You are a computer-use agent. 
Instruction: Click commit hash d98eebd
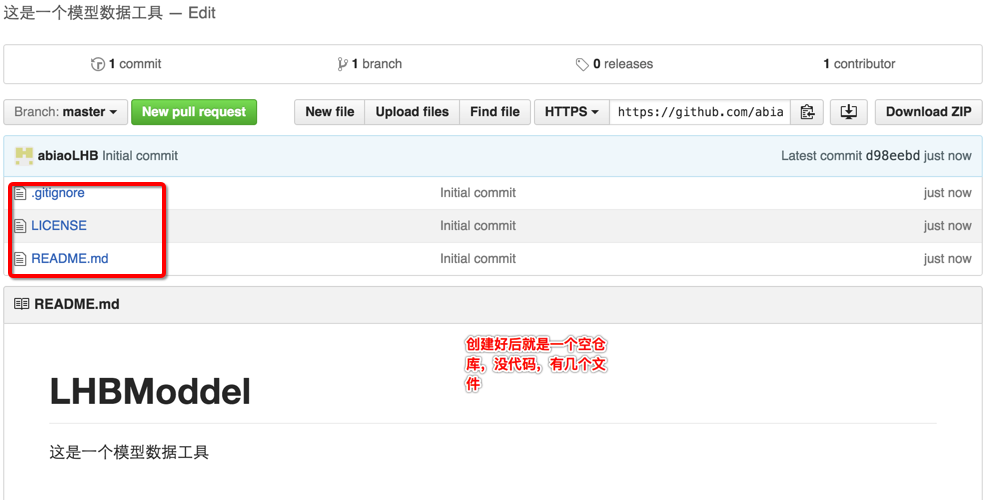point(892,156)
